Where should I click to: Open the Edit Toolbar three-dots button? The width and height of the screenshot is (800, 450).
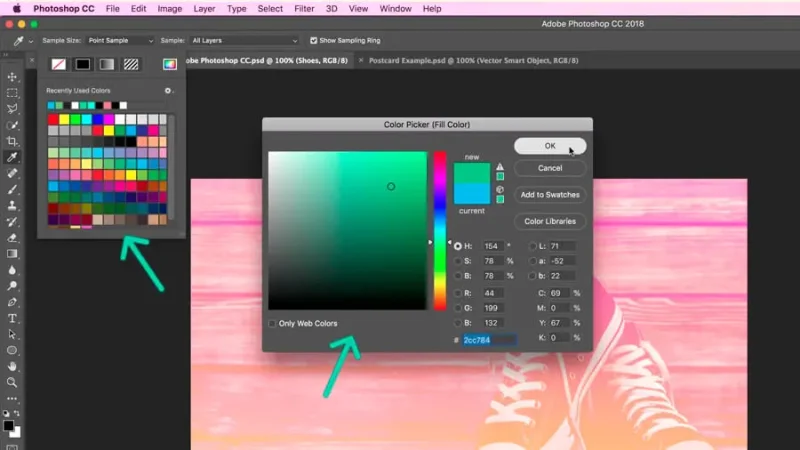[12, 398]
